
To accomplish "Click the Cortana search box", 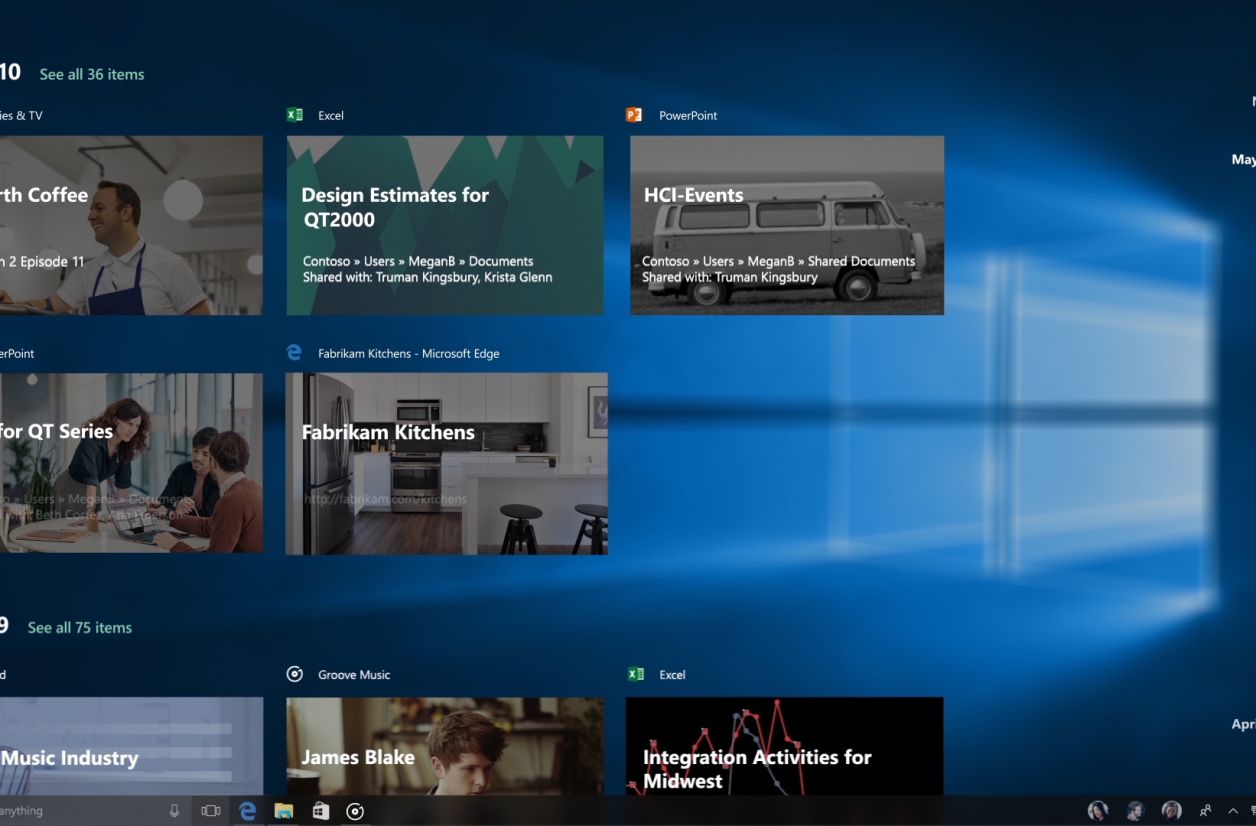I will 80,811.
